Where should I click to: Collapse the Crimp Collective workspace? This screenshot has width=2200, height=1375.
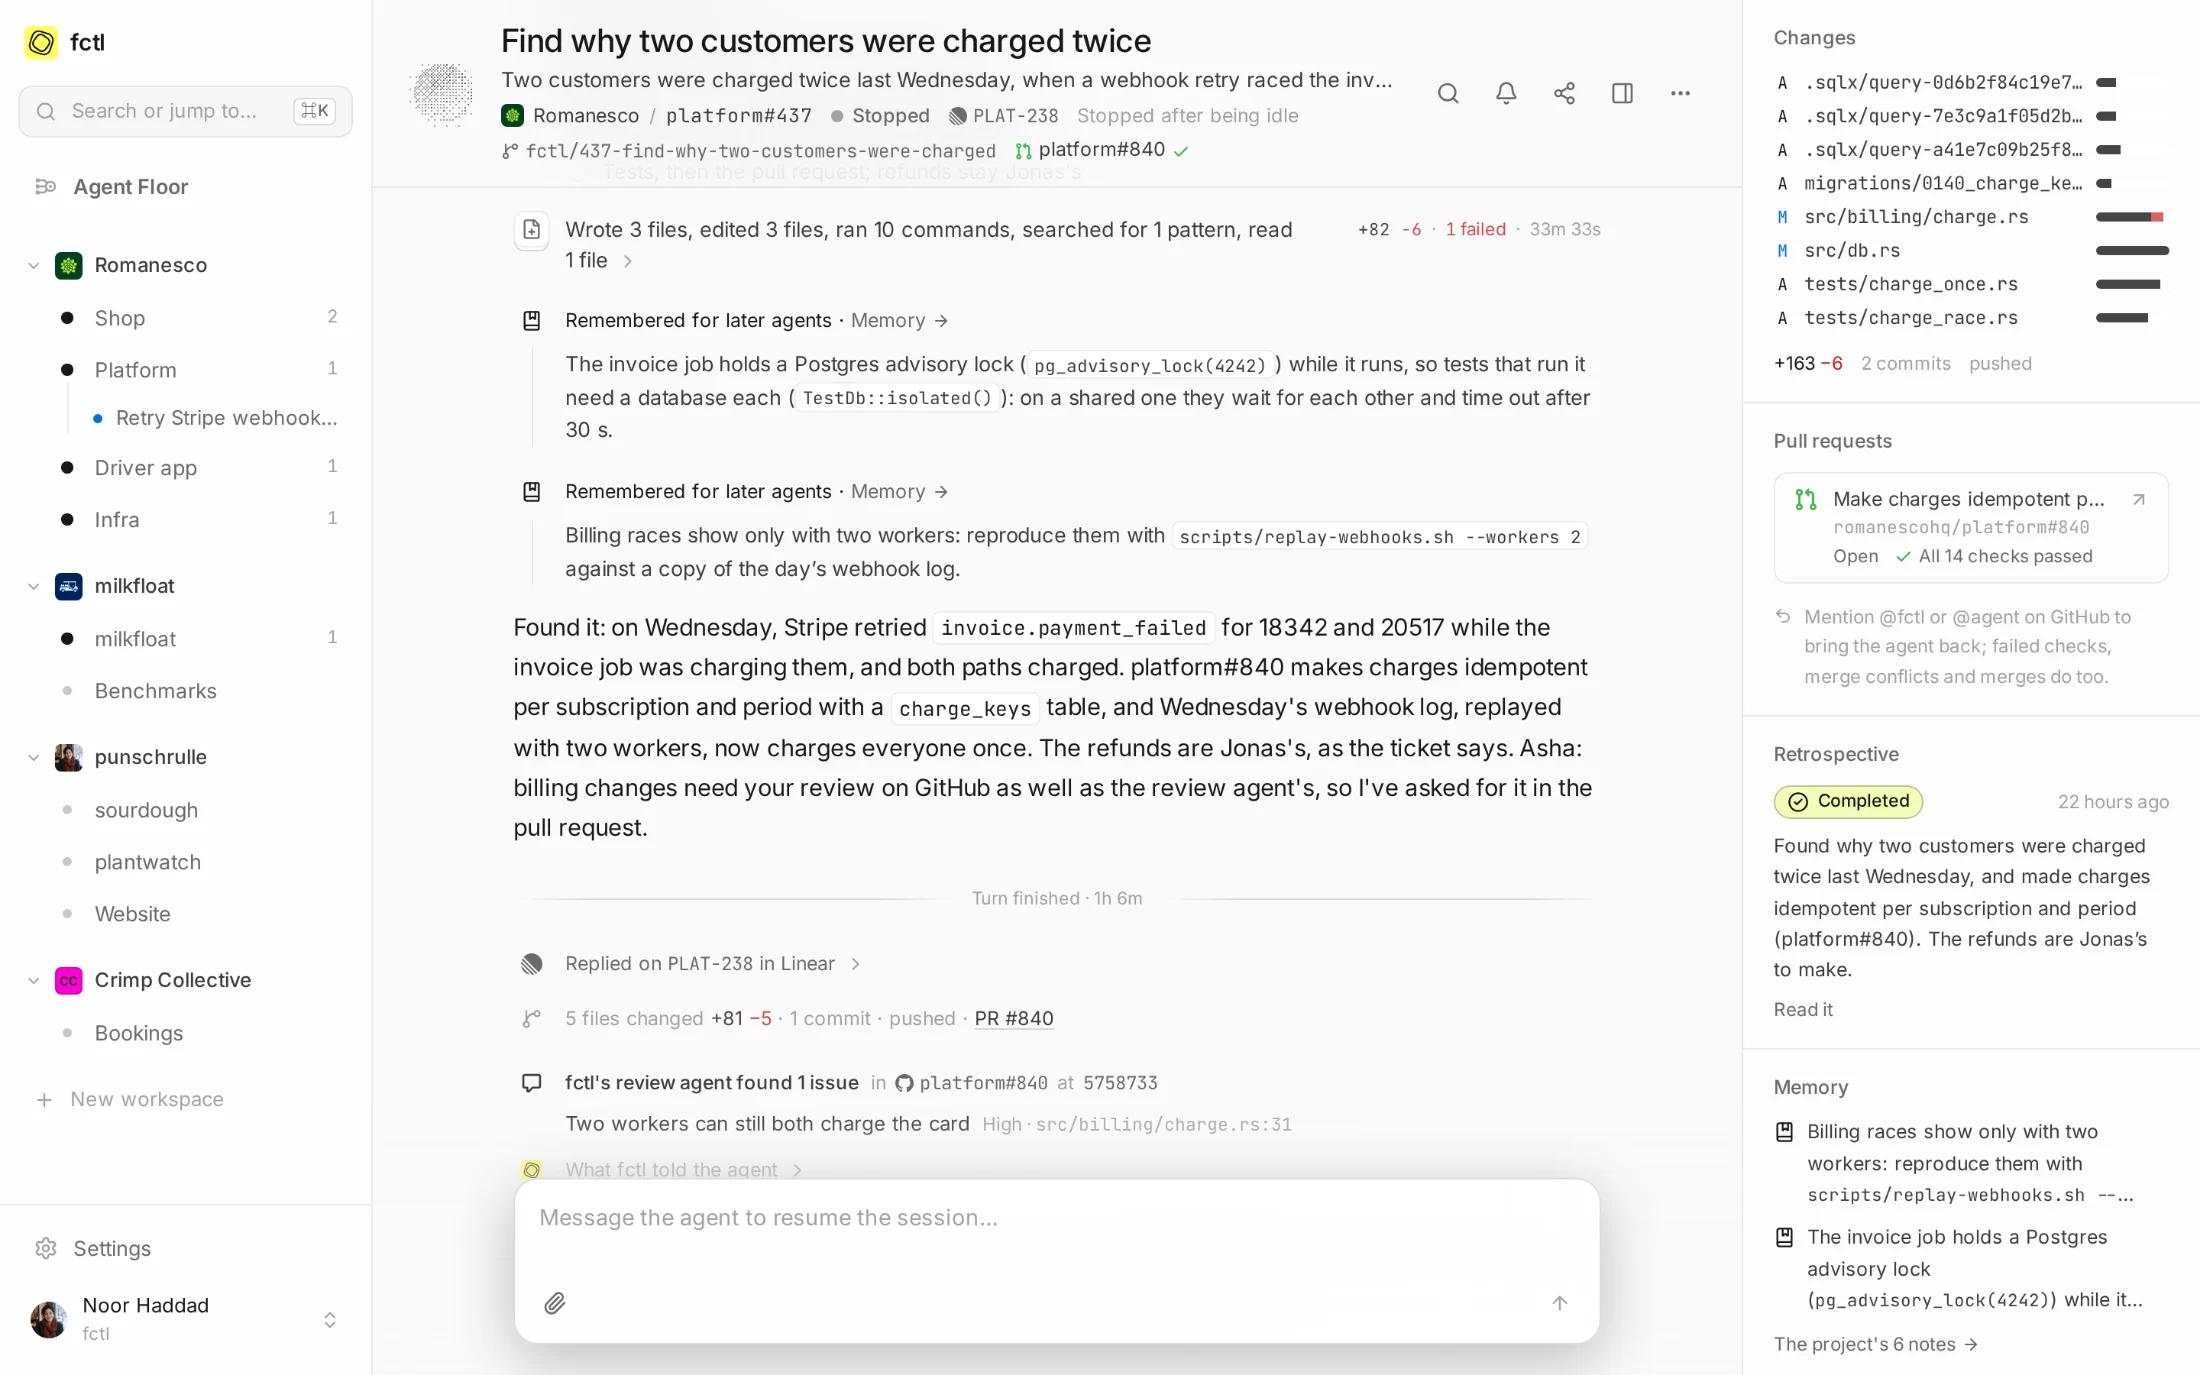[33, 980]
